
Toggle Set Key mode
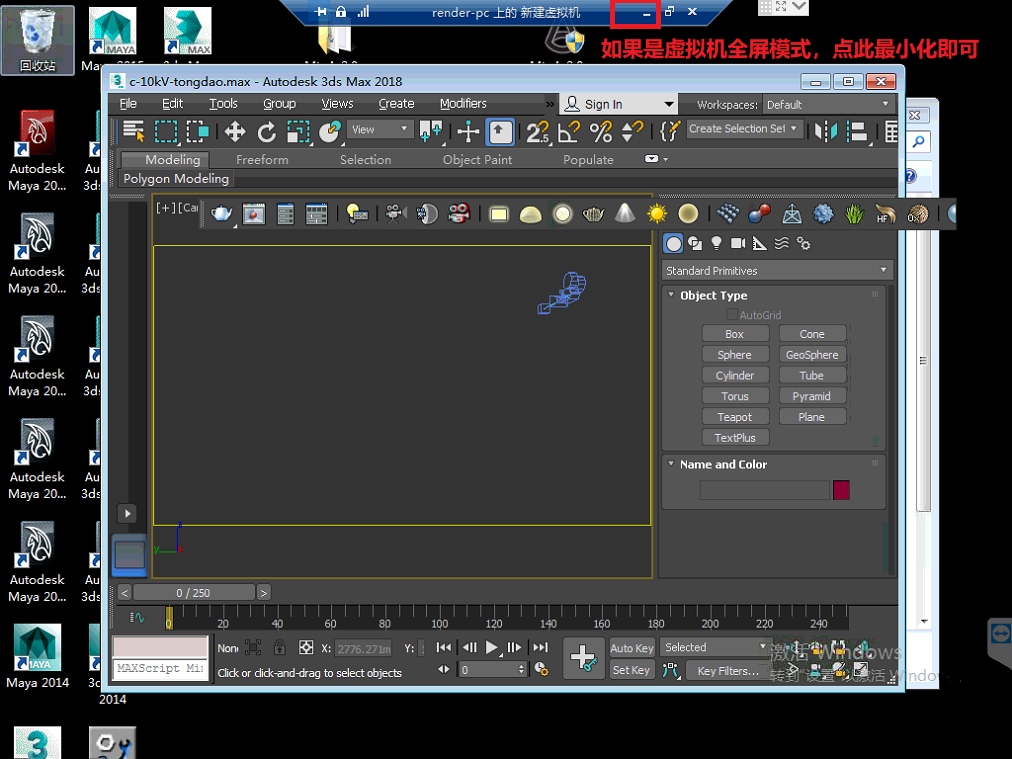tap(632, 670)
